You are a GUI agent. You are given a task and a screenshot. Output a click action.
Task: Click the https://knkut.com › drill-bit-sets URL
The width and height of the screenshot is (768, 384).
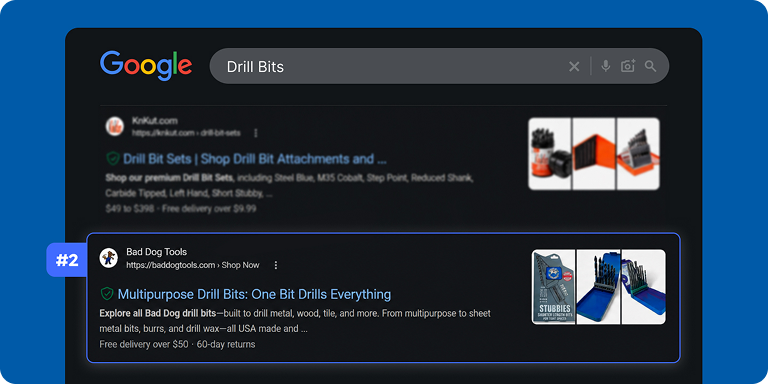point(186,133)
